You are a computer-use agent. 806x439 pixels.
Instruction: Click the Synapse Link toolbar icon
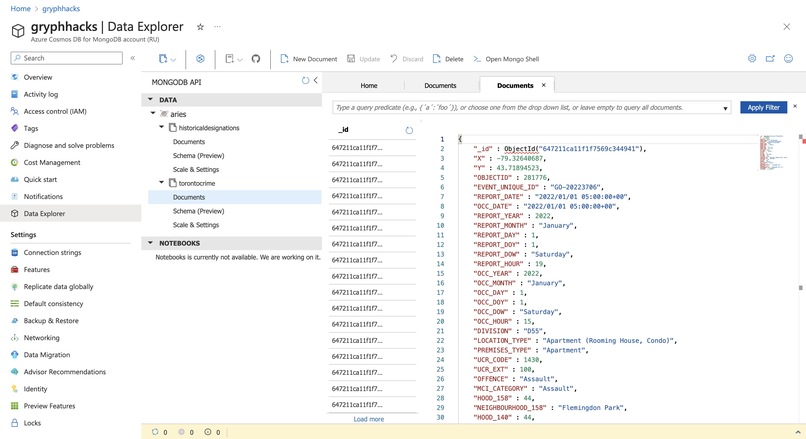coord(200,59)
